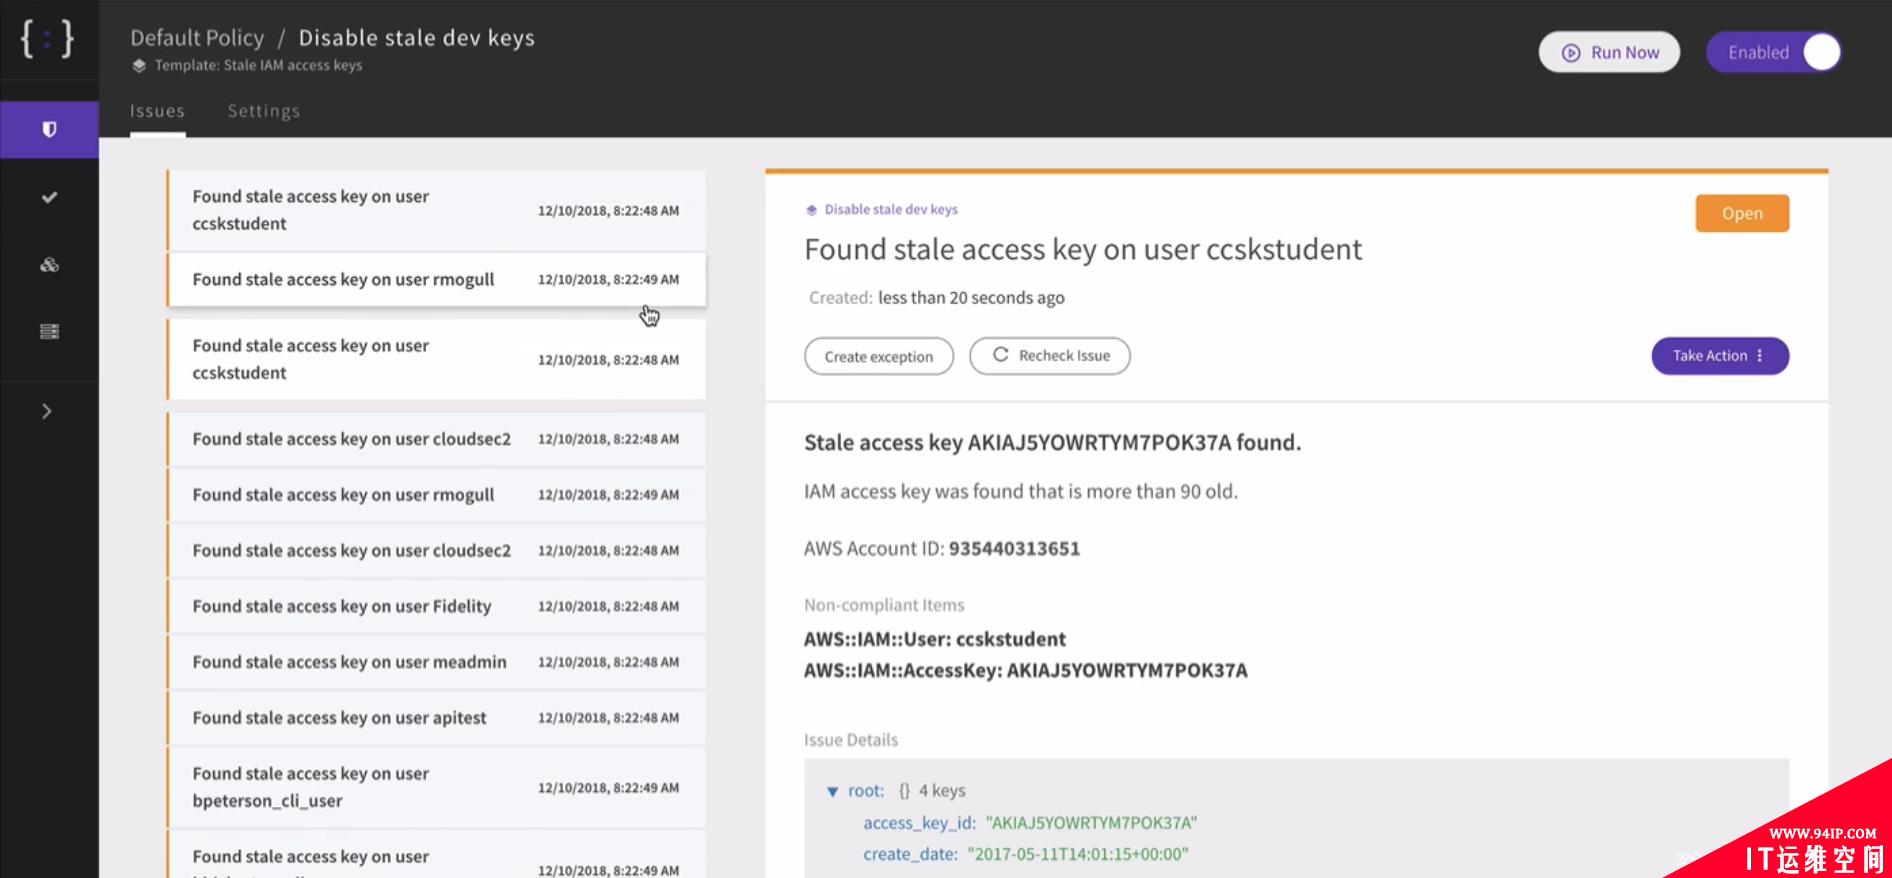
Task: Switch to the Settings tab
Action: 264,111
